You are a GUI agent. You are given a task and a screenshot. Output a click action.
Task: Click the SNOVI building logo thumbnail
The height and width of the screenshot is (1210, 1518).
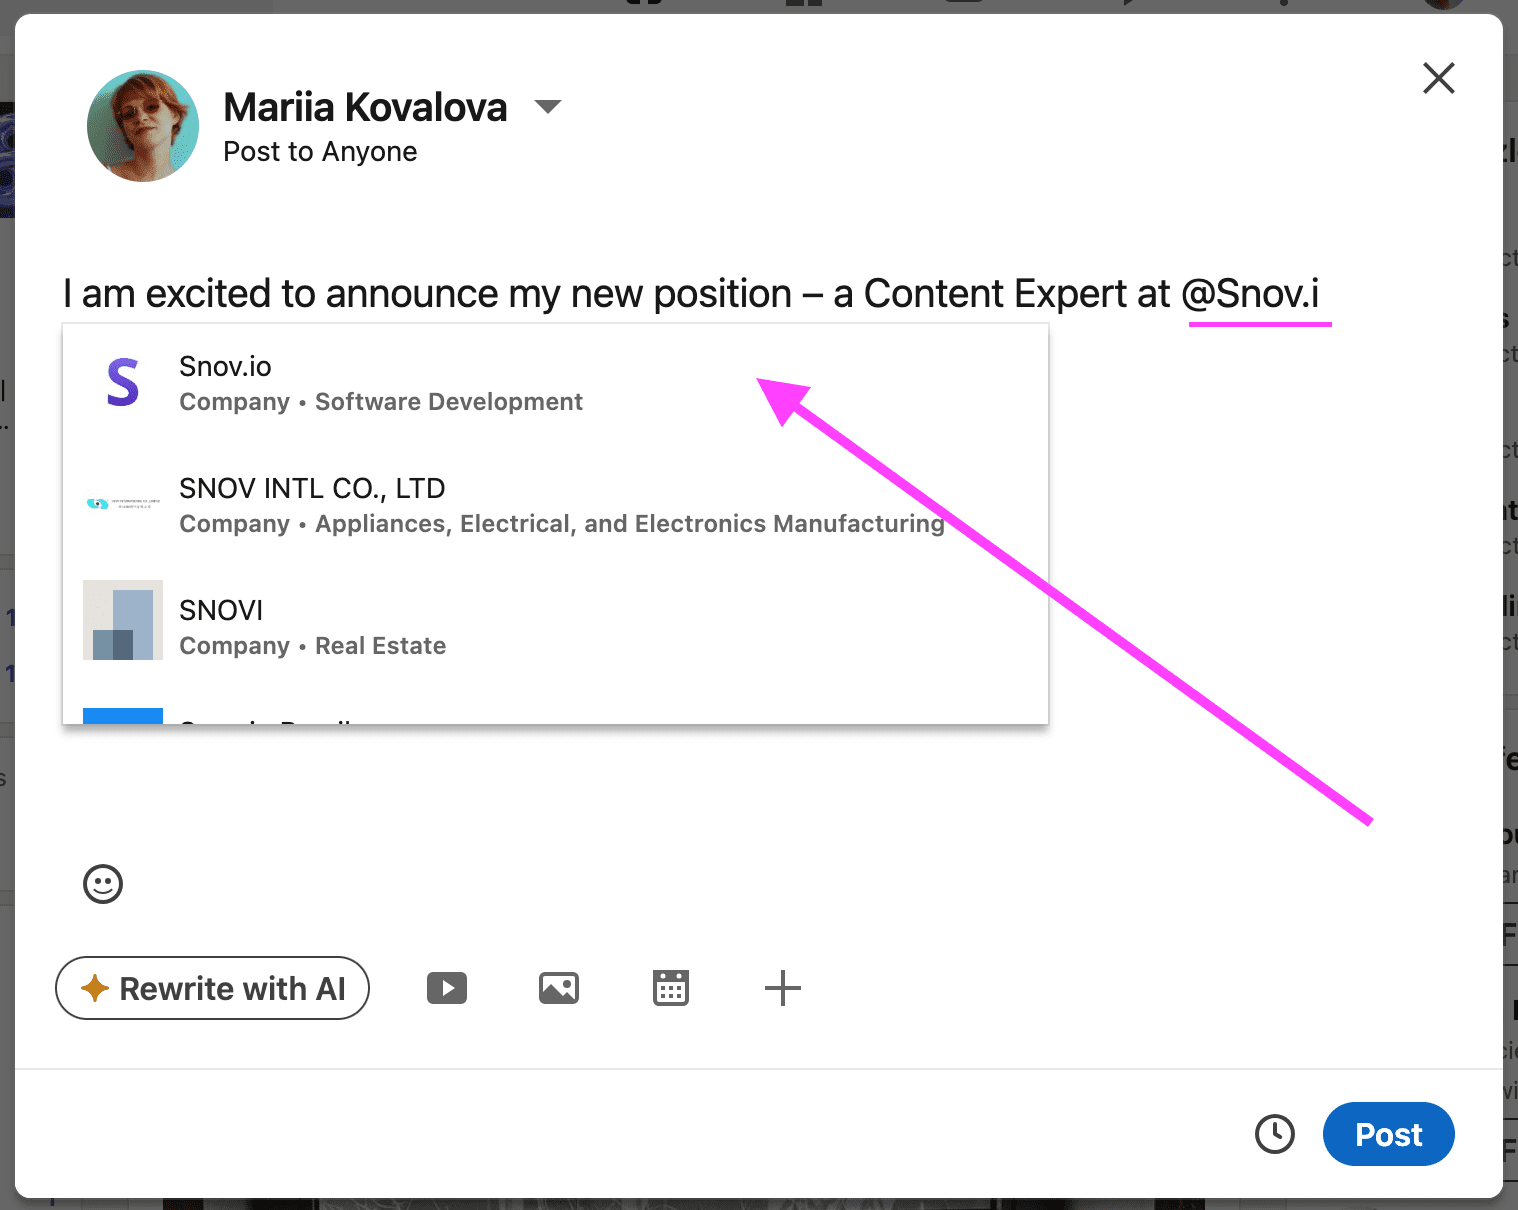tap(123, 620)
